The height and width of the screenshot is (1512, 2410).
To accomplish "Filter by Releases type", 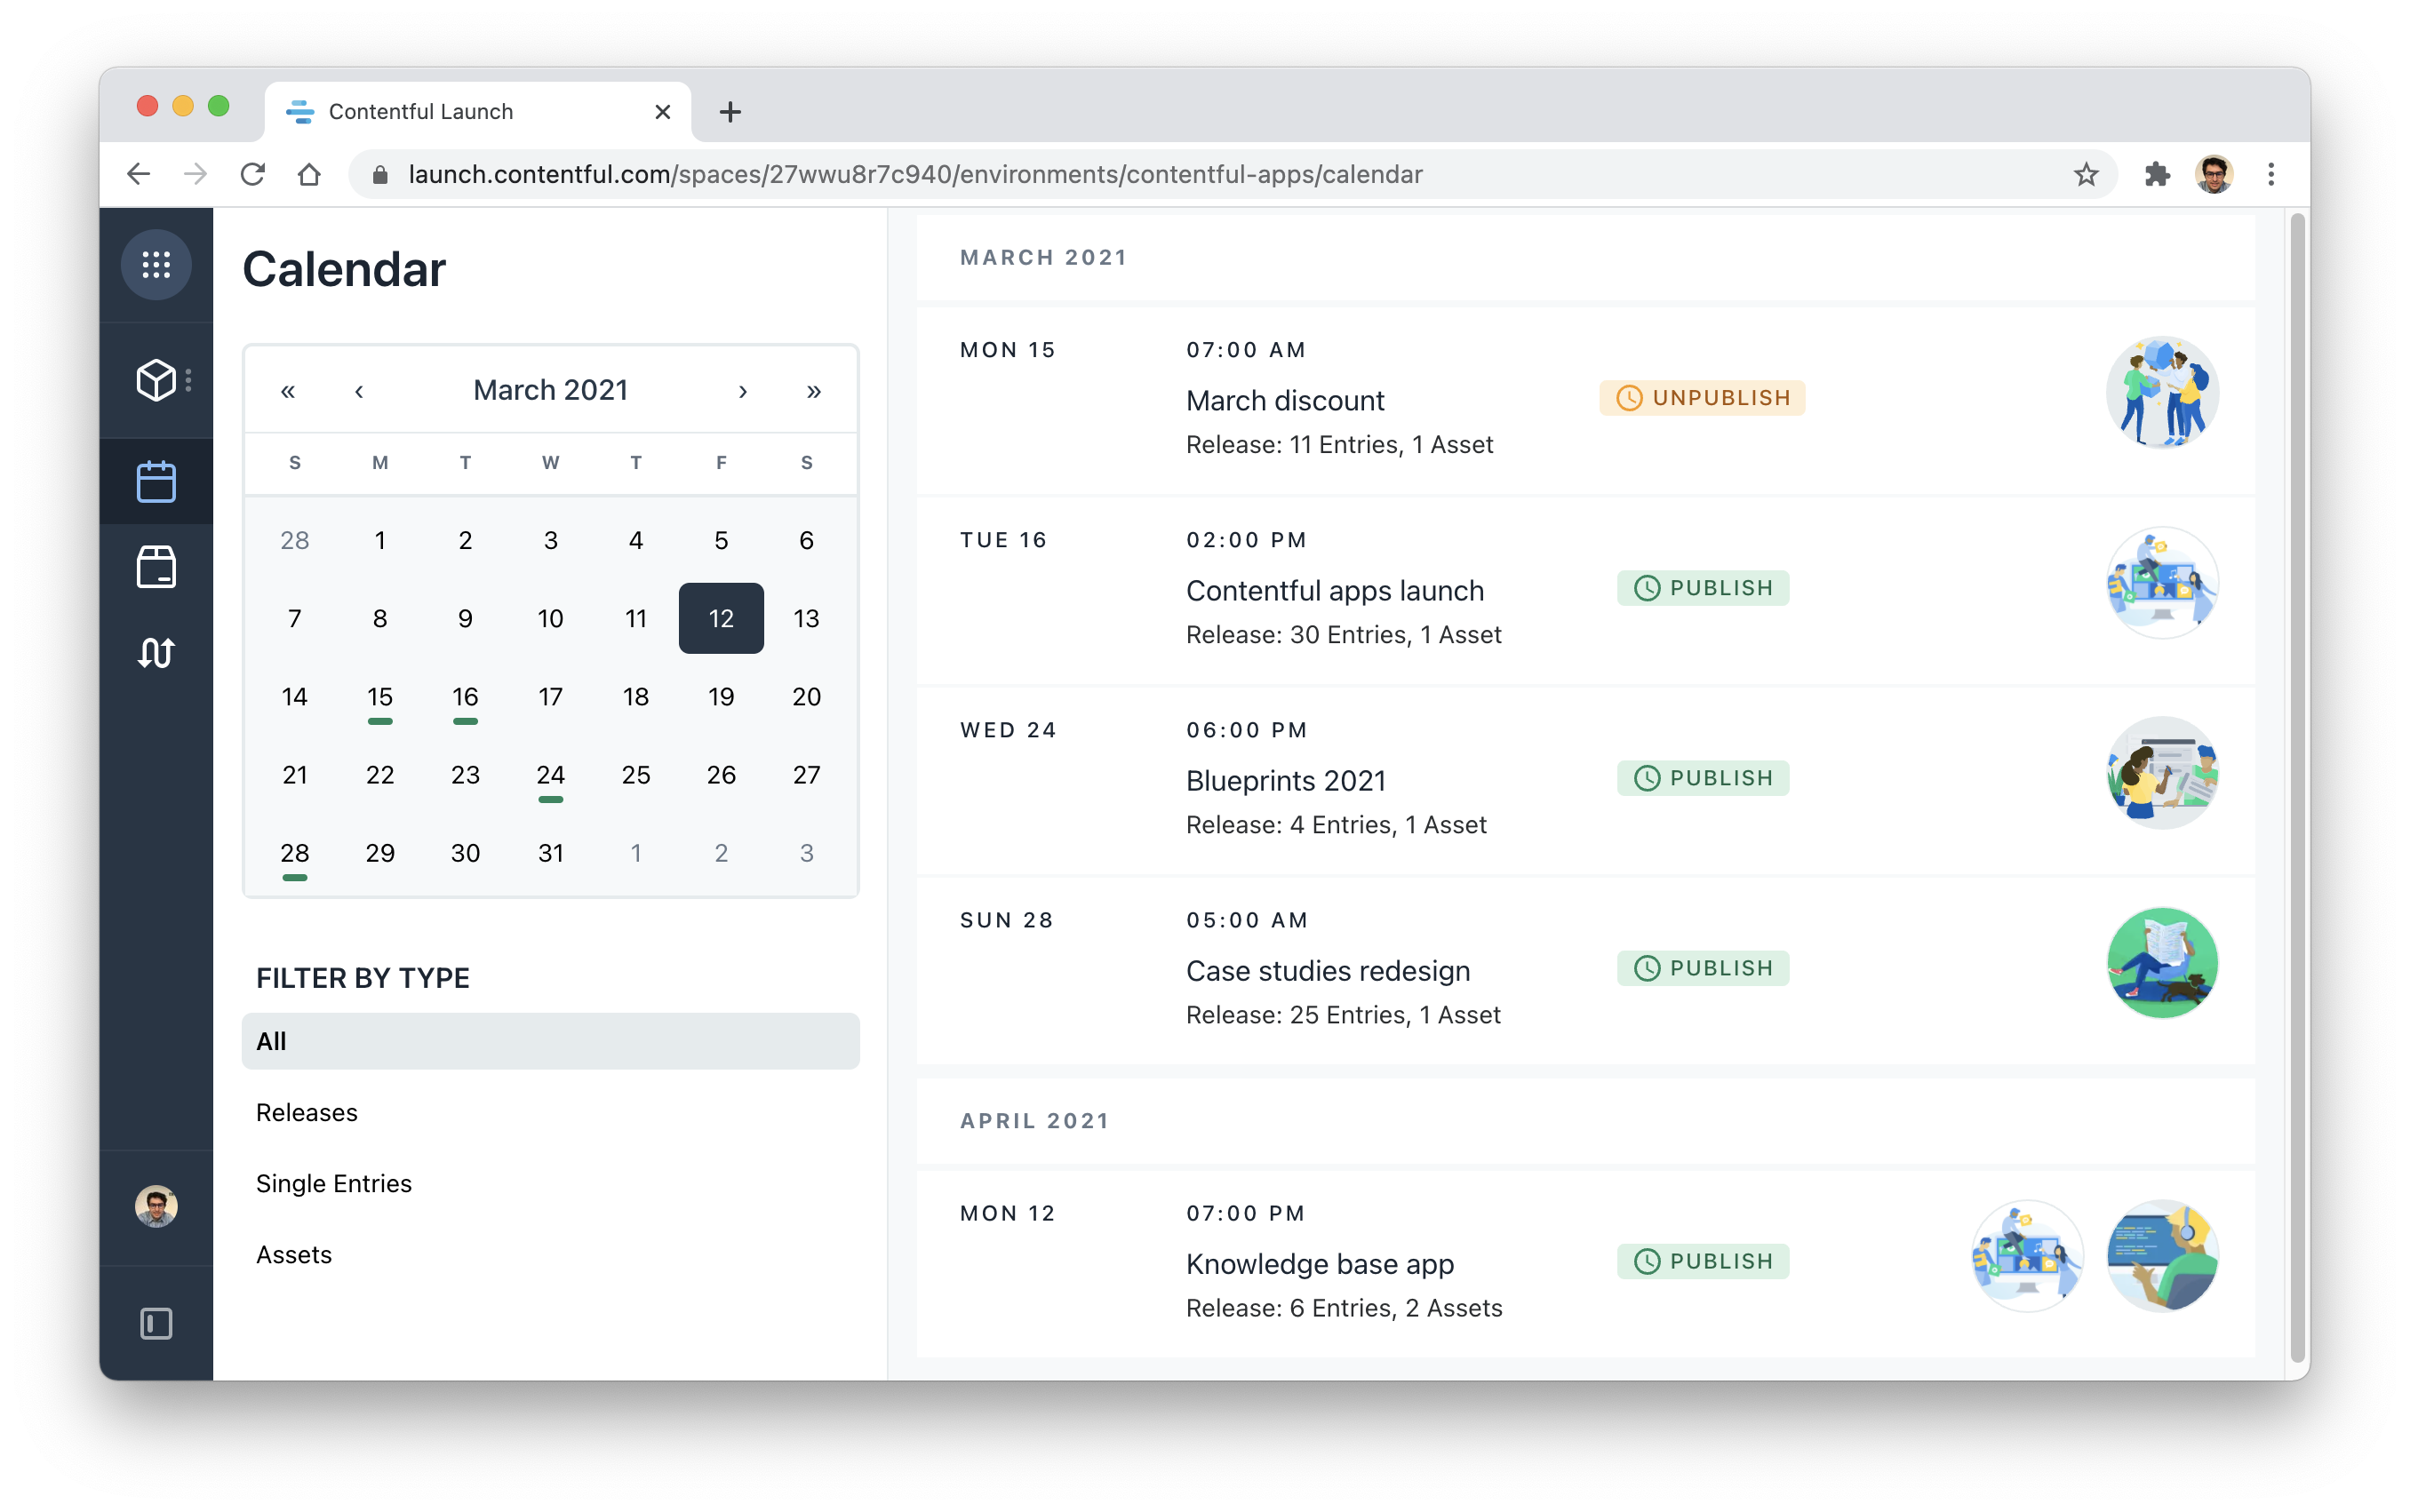I will [307, 1112].
